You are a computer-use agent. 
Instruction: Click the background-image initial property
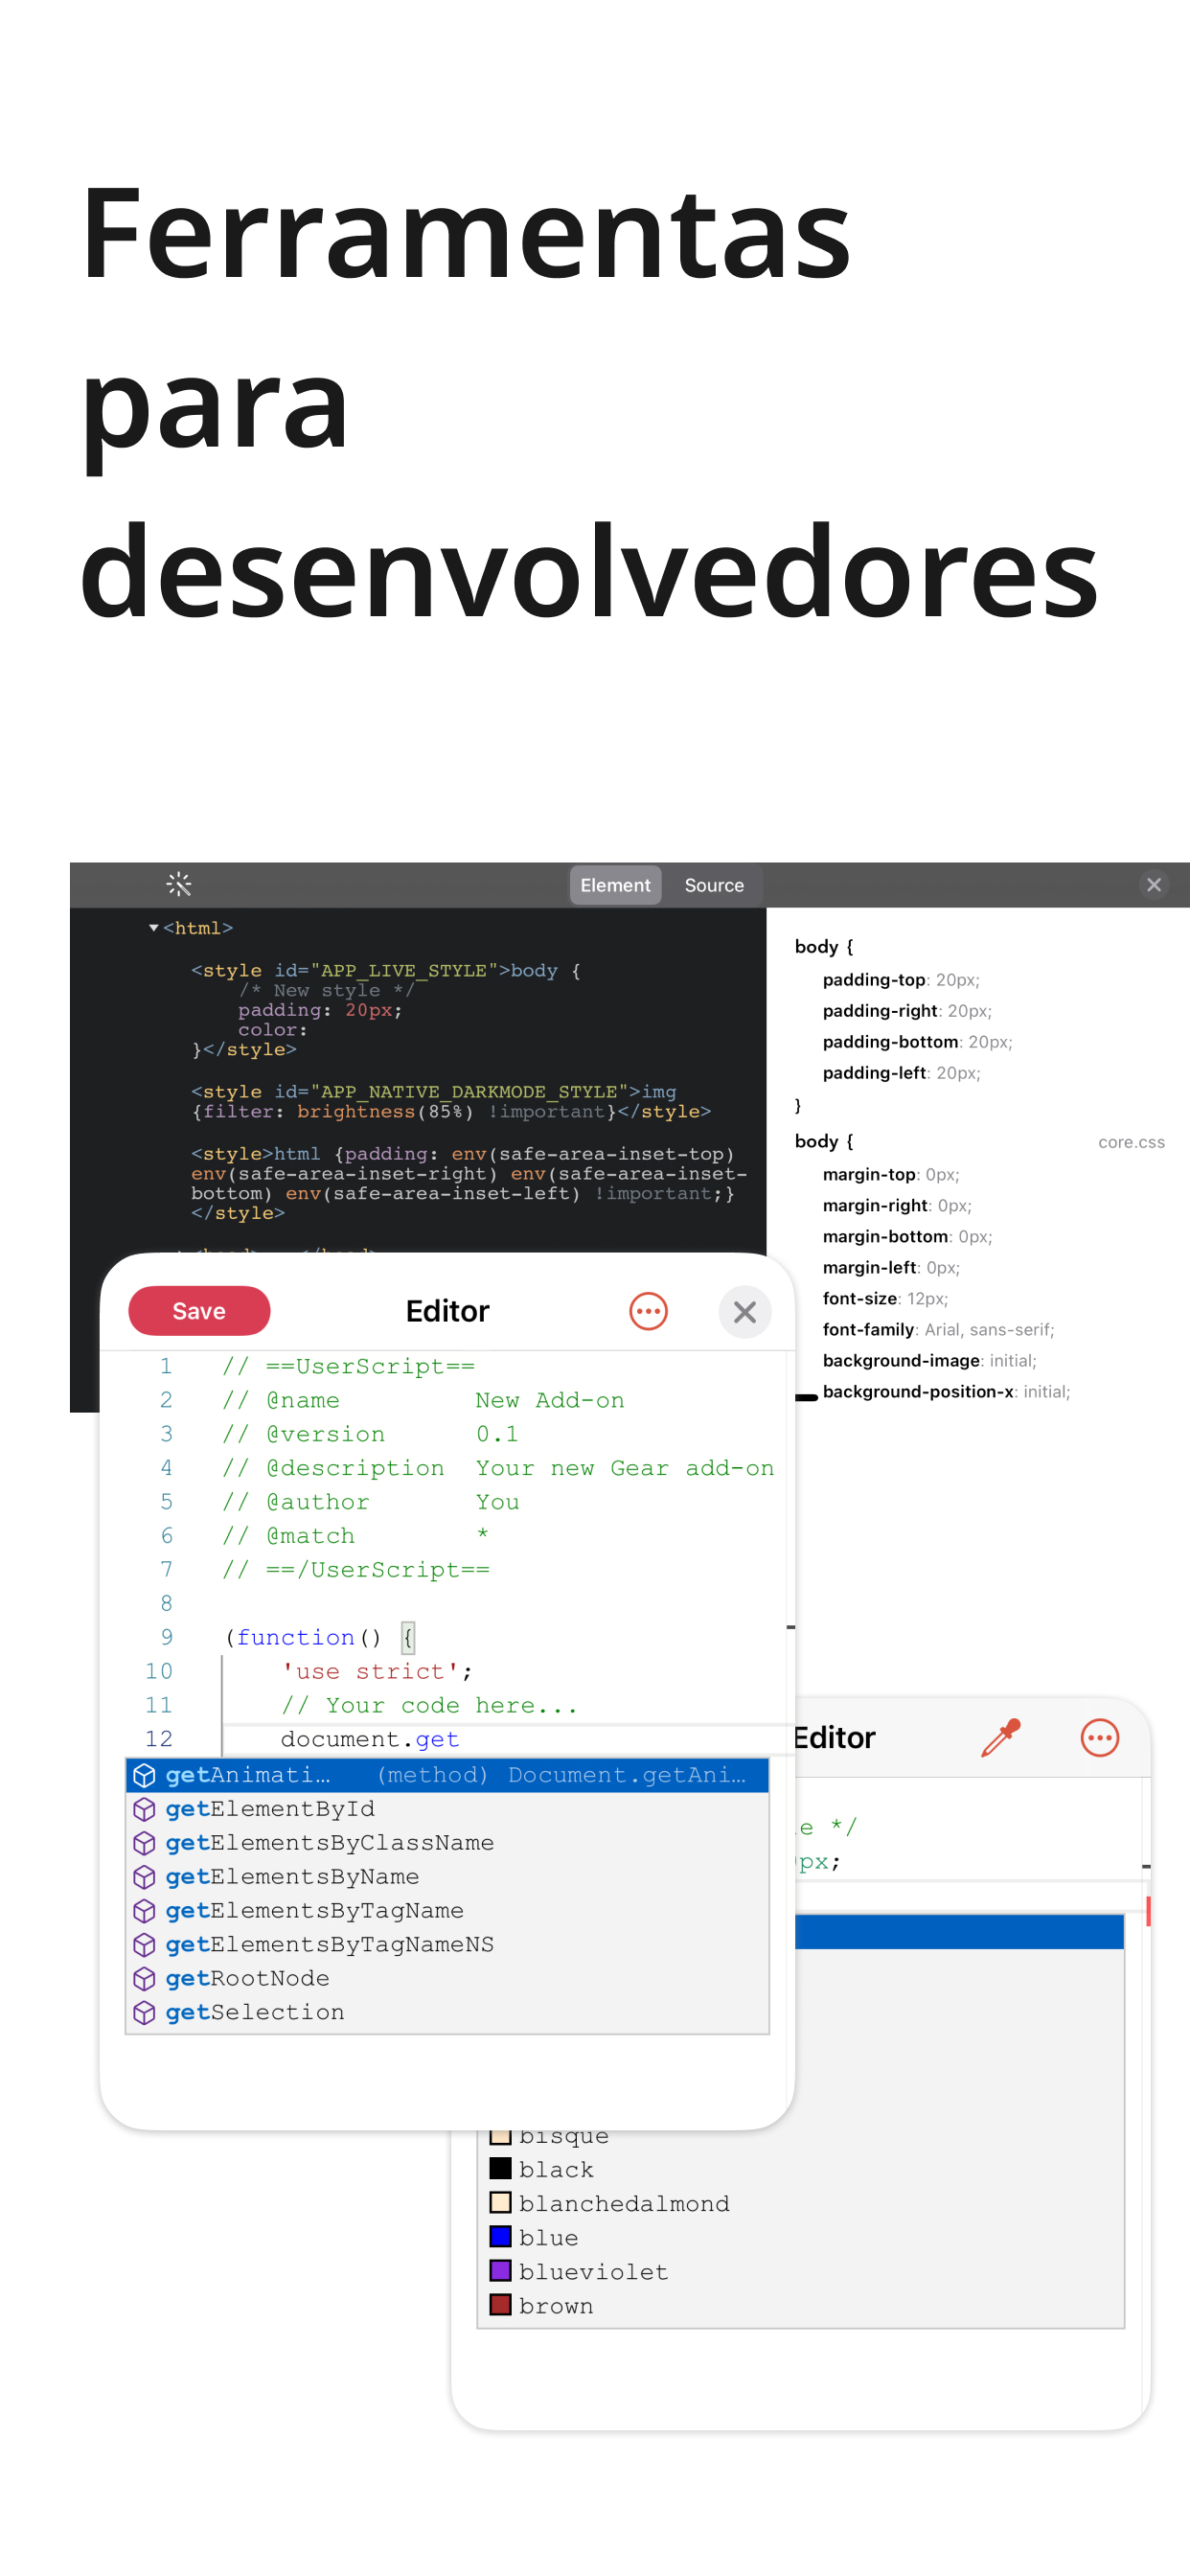coord(929,1360)
